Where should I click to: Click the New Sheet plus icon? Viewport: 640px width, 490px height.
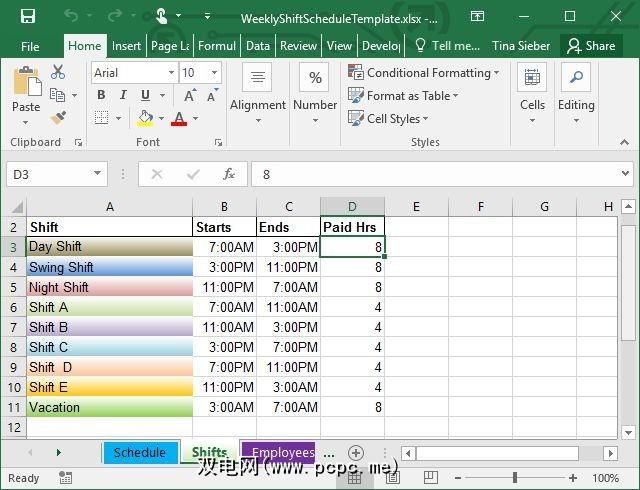click(356, 453)
